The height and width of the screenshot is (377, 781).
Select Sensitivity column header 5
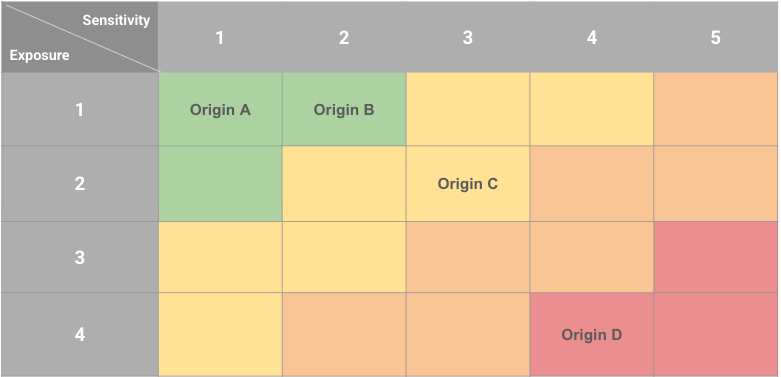[716, 37]
